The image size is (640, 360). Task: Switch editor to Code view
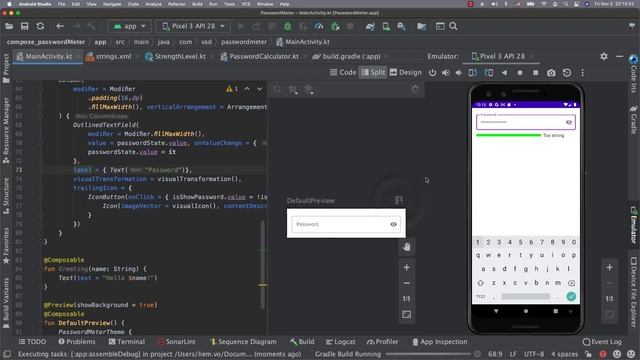[343, 72]
